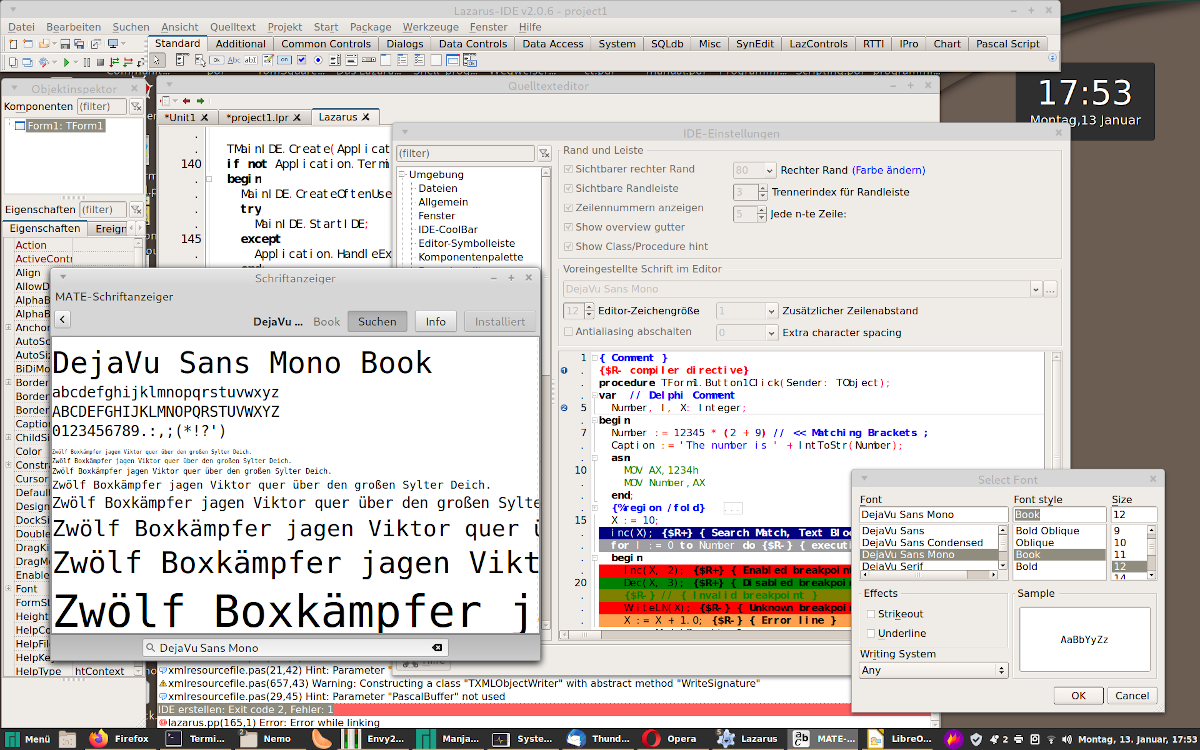Screen dimensions: 1200x750
Task: Click the green Run arrow in the toolbar
Action: click(x=66, y=62)
